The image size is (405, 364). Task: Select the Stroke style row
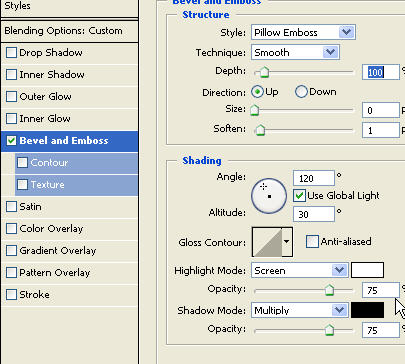(69, 295)
